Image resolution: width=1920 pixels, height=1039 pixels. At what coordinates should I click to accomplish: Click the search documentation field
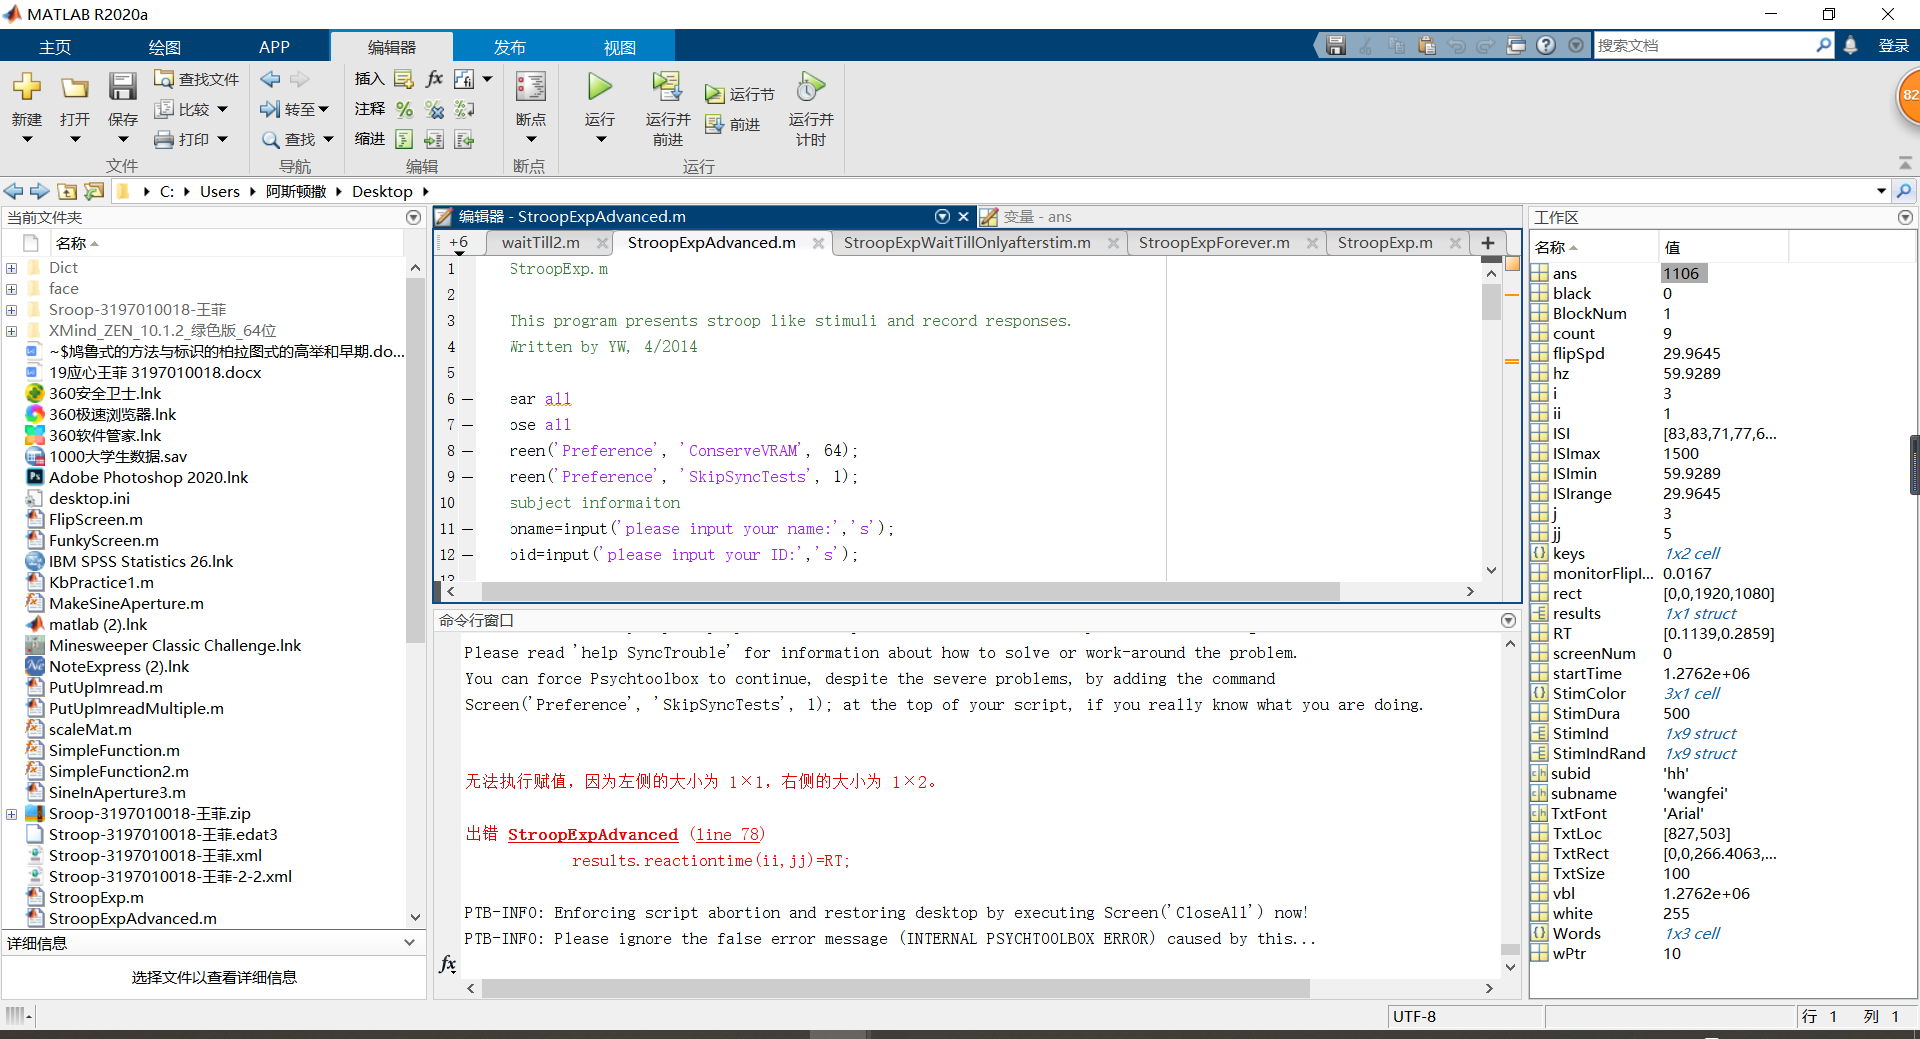point(1703,45)
